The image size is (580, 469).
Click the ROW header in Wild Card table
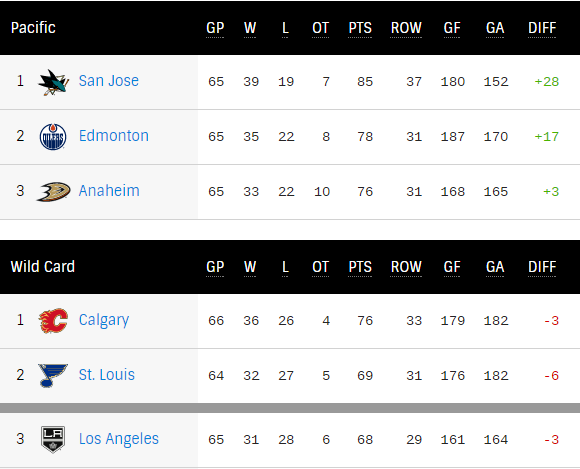(x=406, y=267)
